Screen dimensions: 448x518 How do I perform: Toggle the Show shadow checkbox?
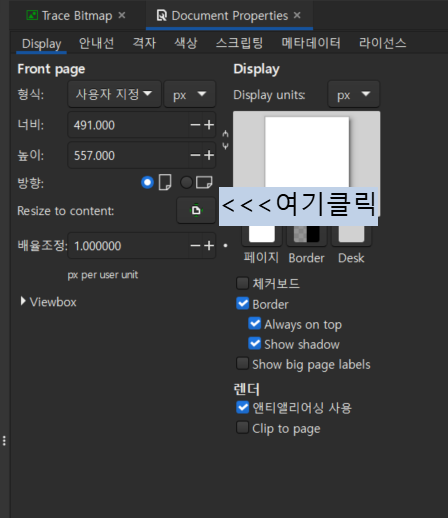(254, 344)
